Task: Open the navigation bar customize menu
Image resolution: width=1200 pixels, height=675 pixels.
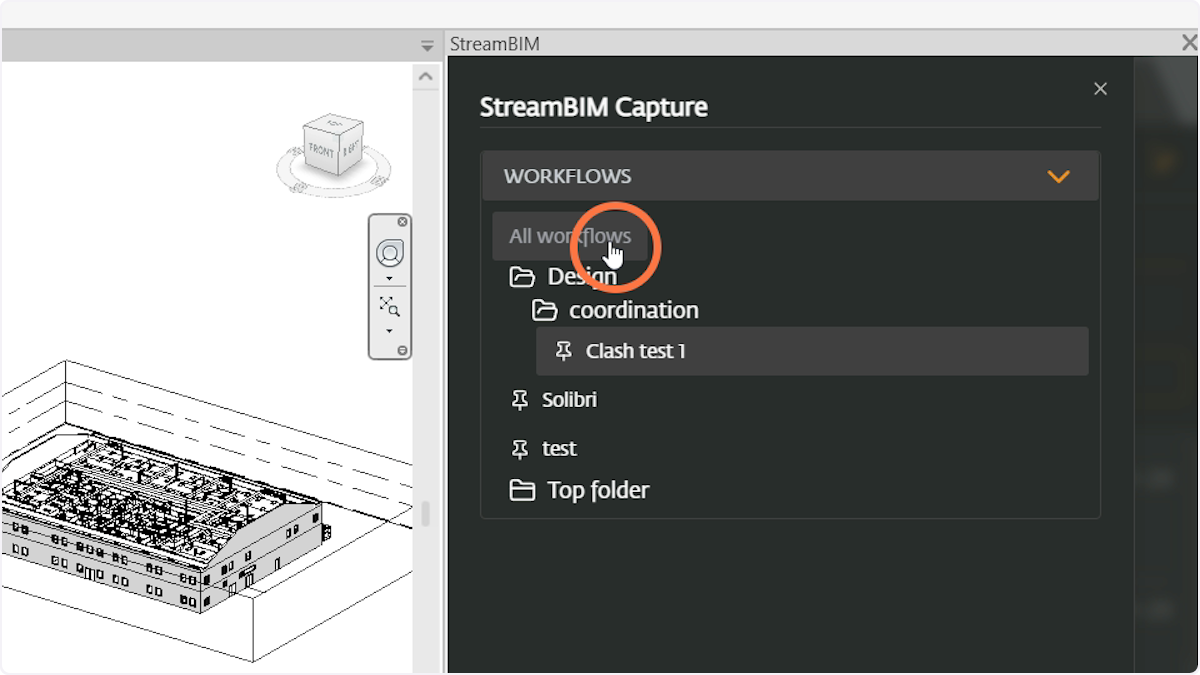Action: click(x=403, y=350)
